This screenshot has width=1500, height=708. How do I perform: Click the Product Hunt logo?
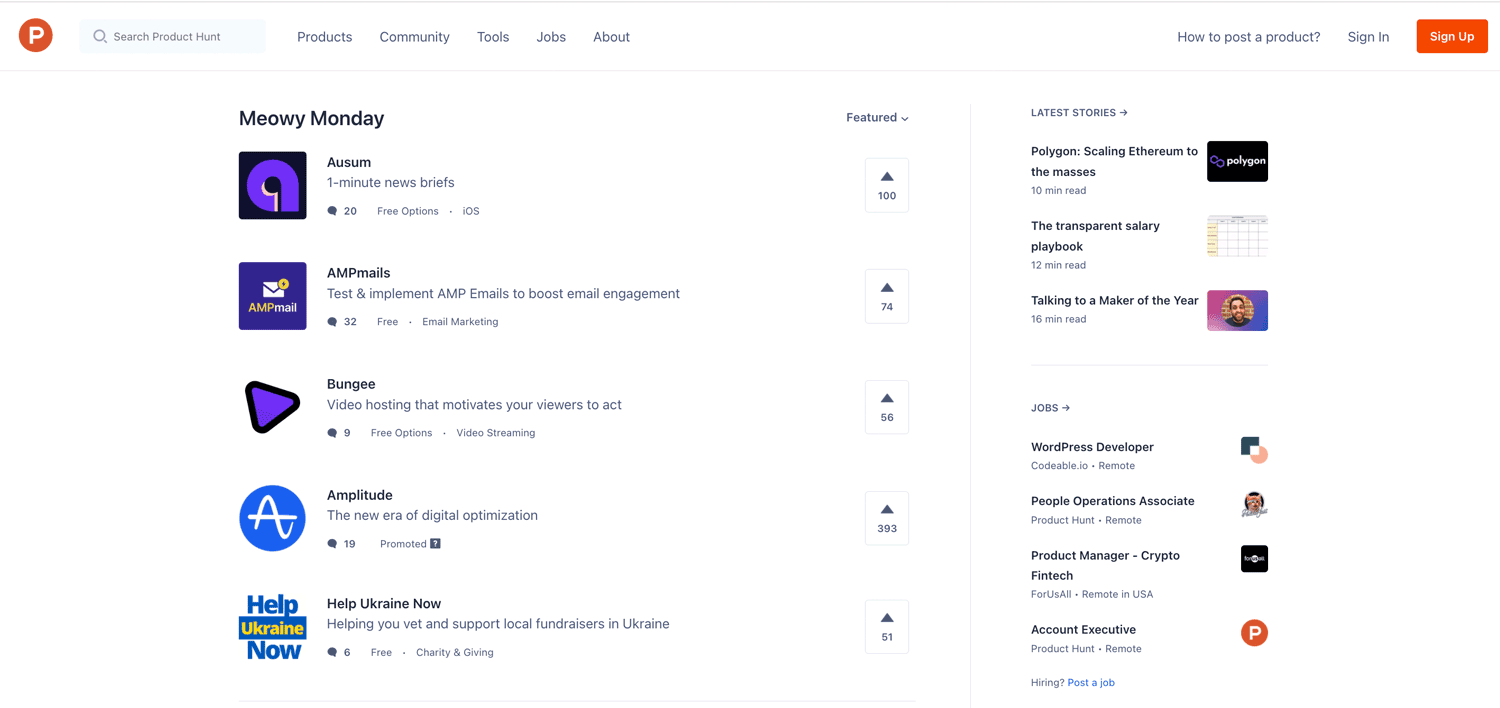(35, 34)
